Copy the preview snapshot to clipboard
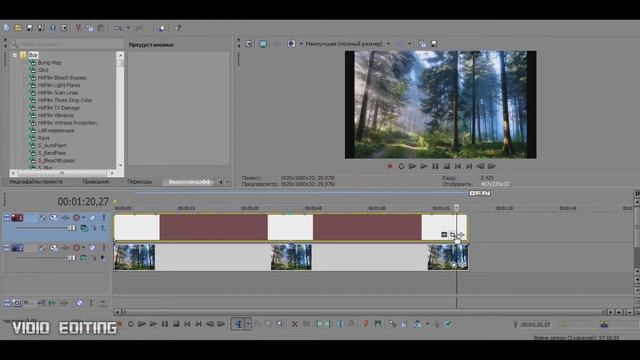 coord(422,44)
